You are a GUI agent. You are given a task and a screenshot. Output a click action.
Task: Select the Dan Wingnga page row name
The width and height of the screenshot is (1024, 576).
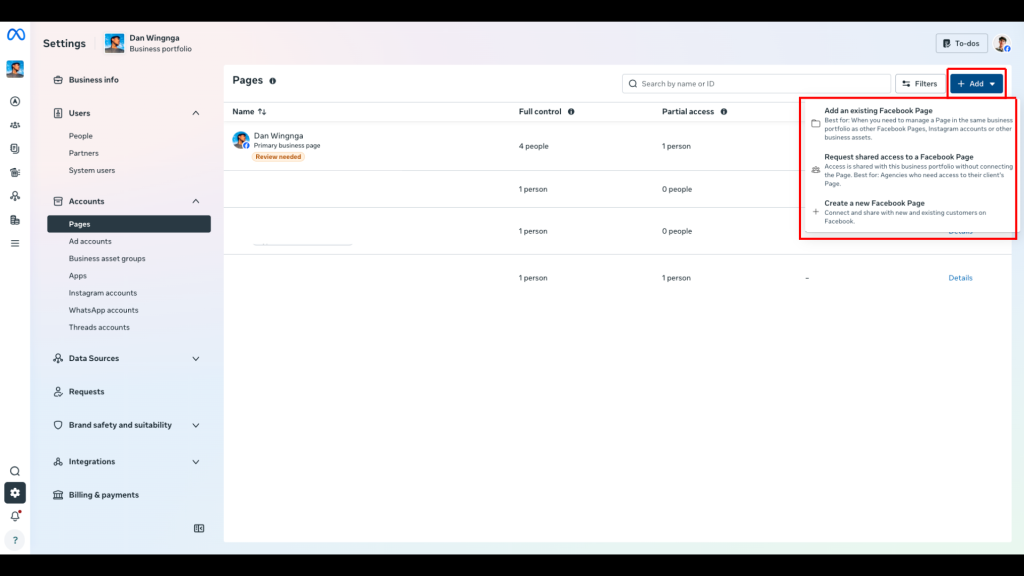(278, 136)
